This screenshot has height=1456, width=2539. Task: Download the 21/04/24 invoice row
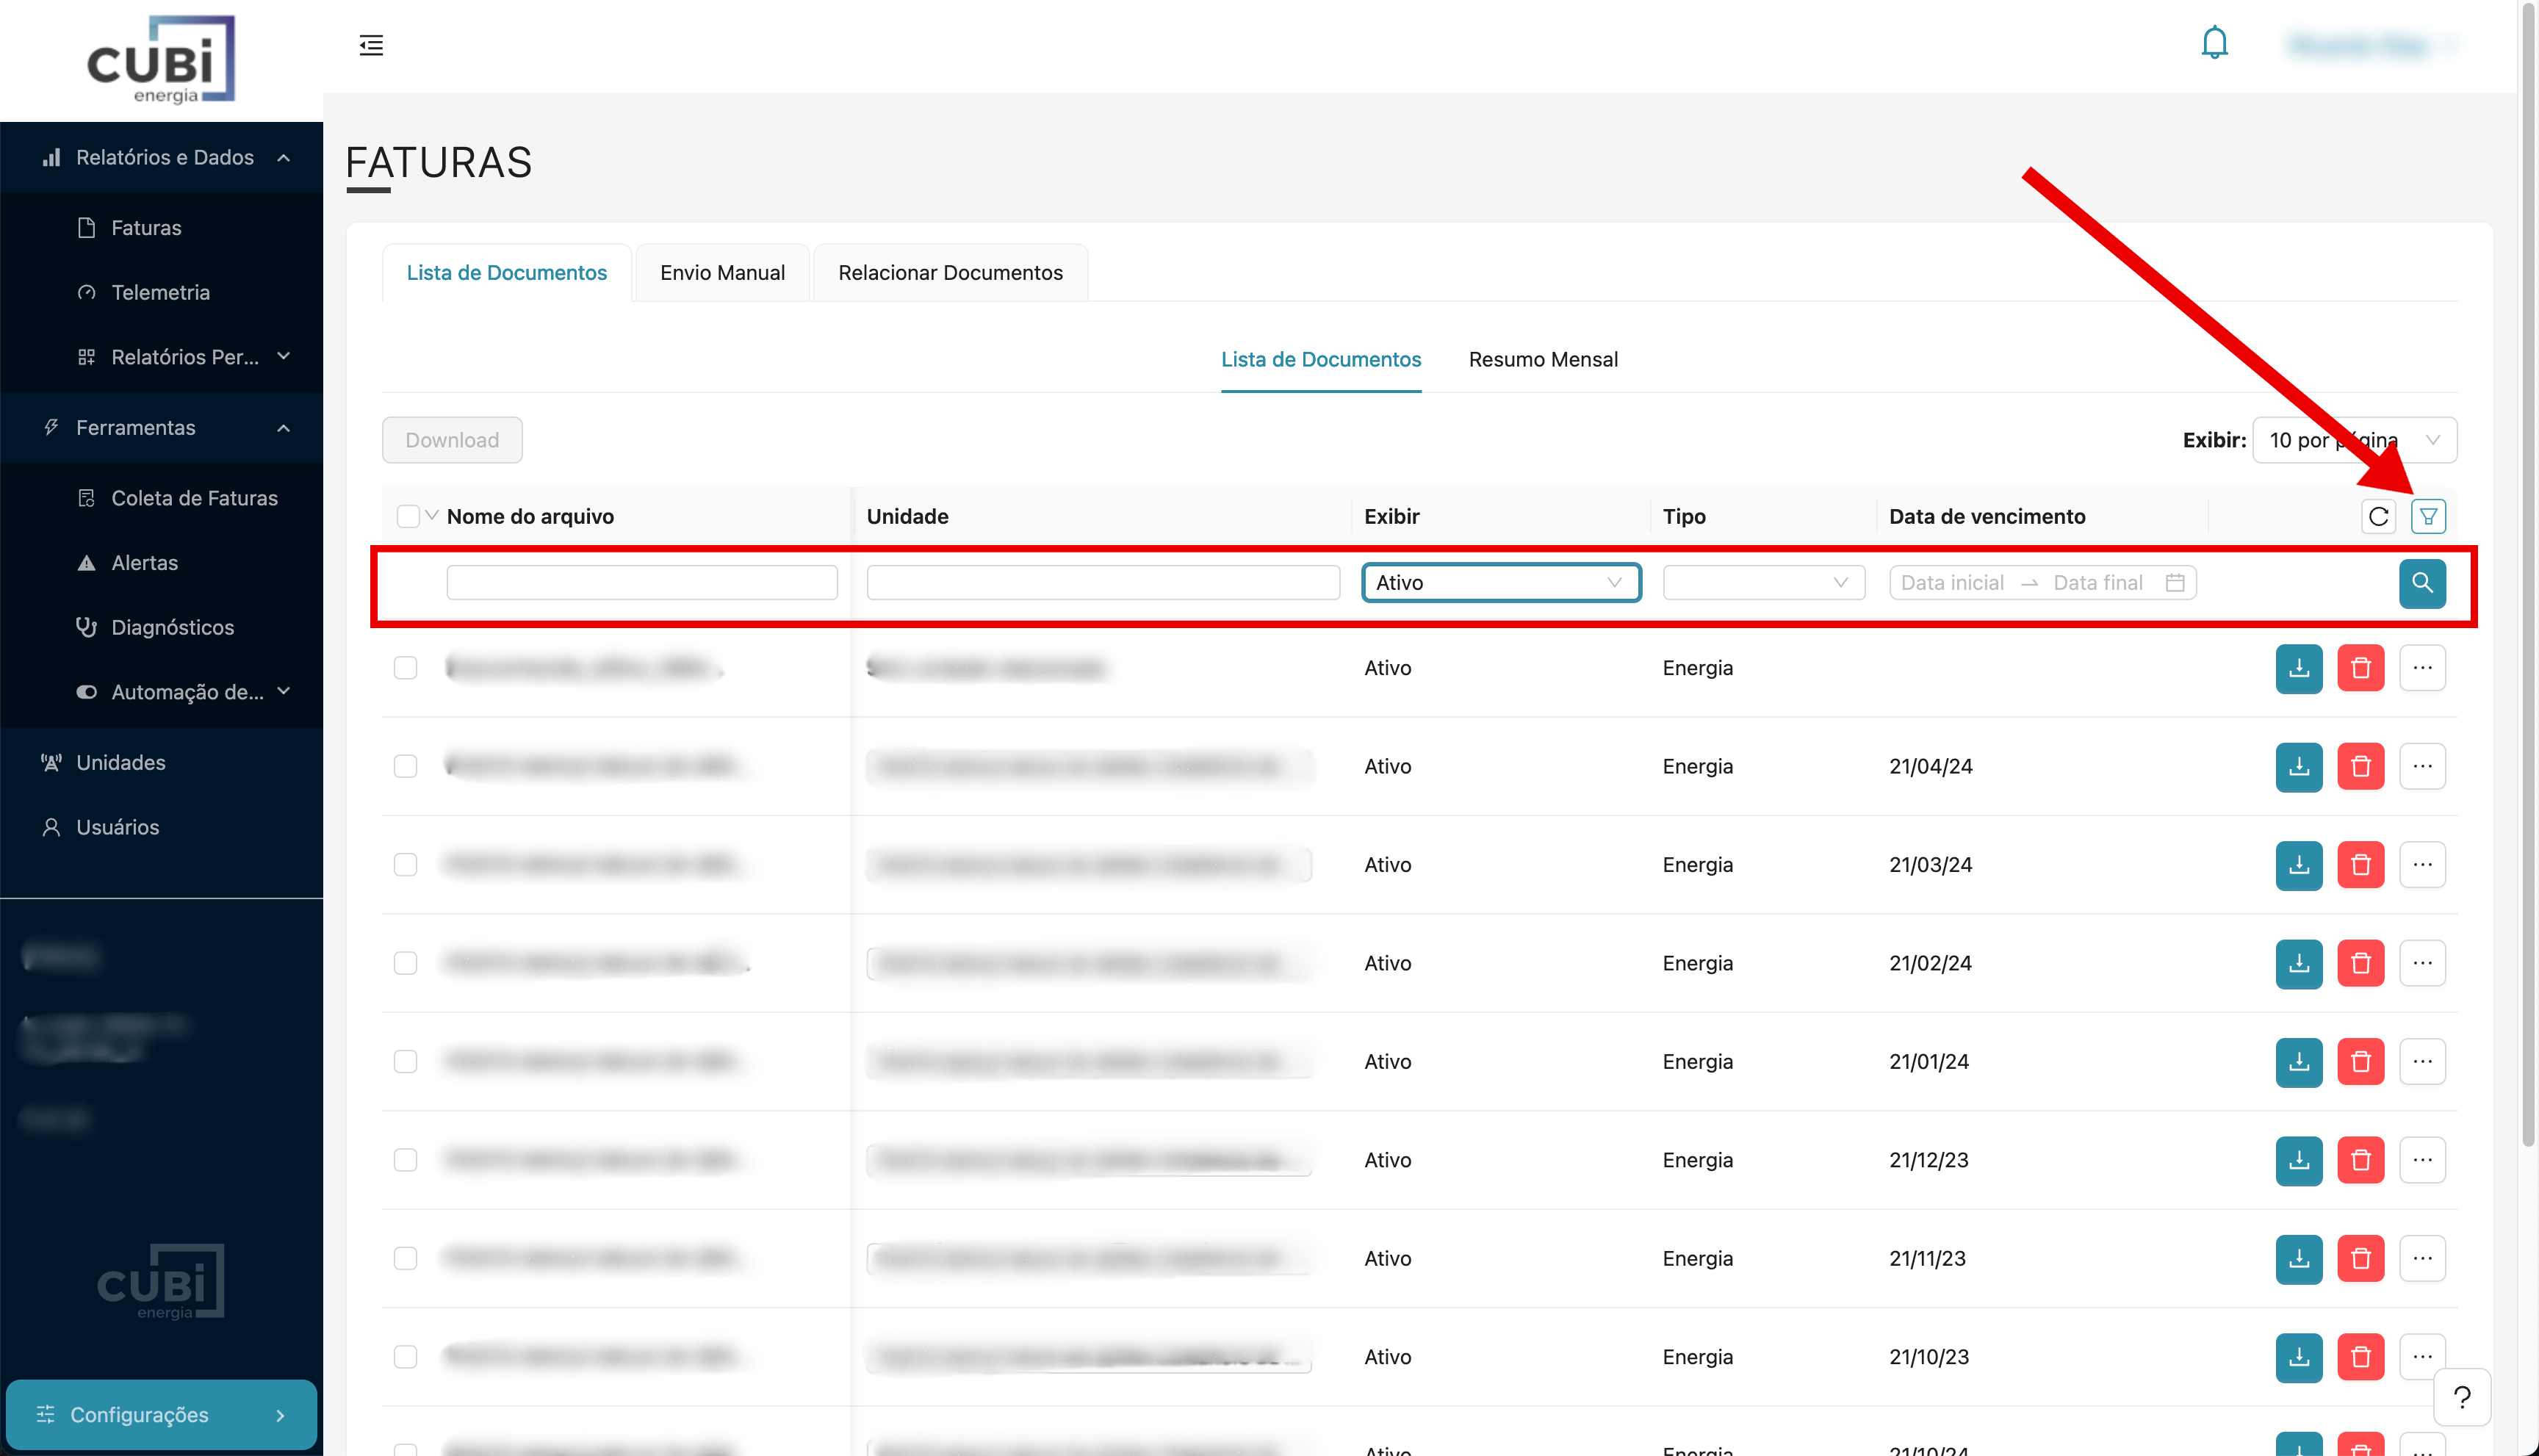tap(2298, 766)
